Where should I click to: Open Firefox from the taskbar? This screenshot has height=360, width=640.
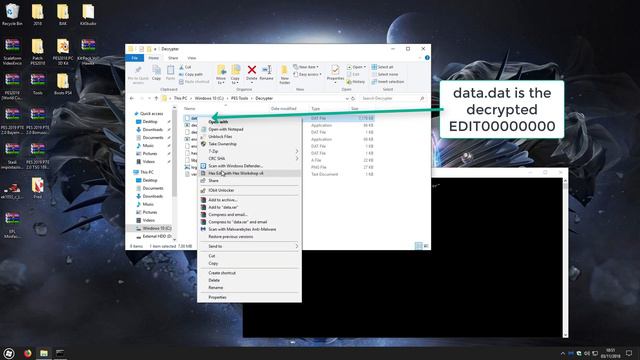[27, 353]
